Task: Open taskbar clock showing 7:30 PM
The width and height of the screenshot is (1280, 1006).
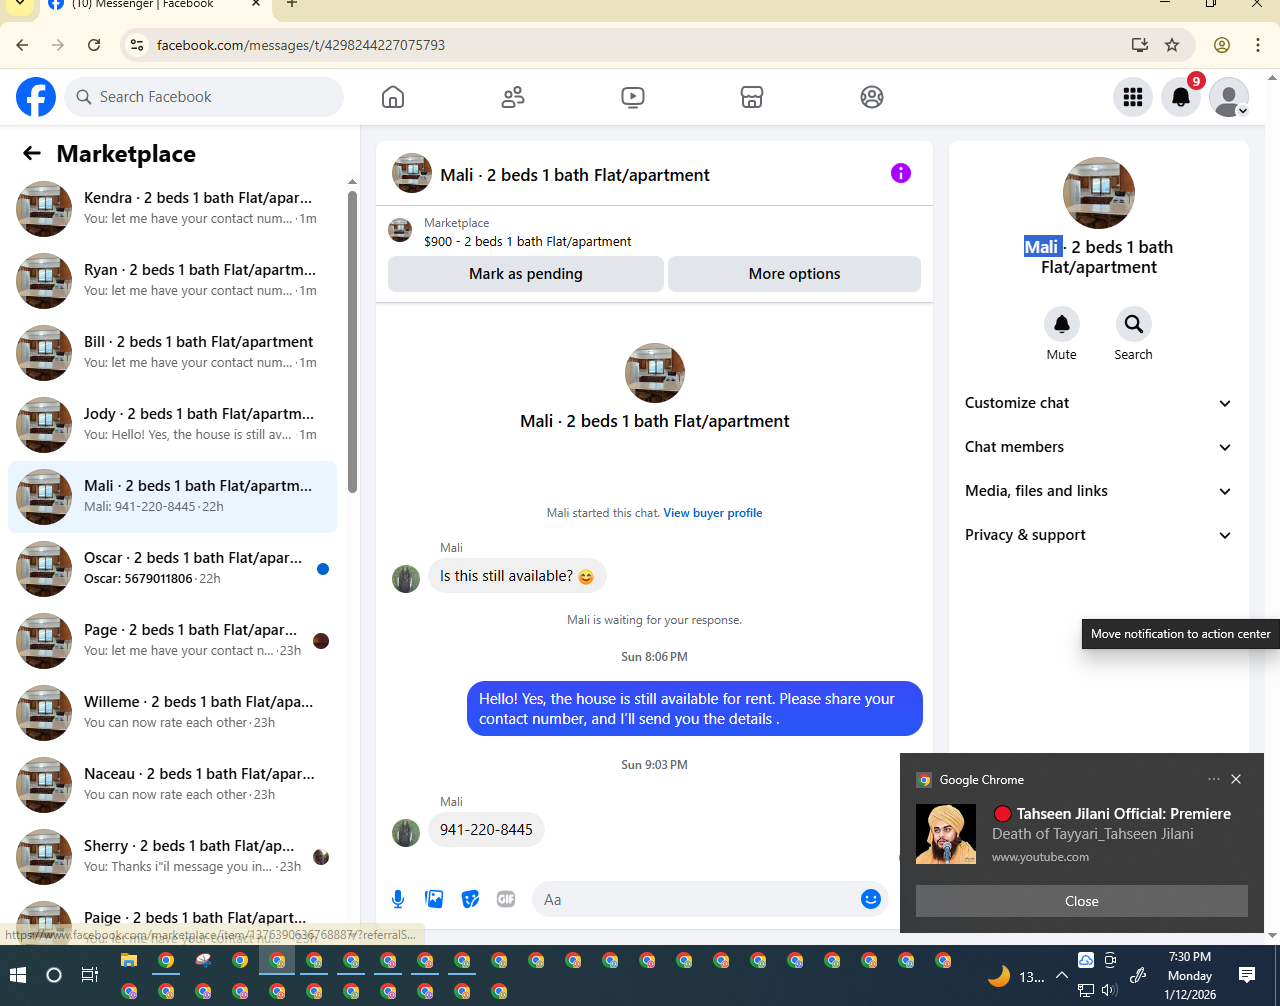Action: 1190,976
